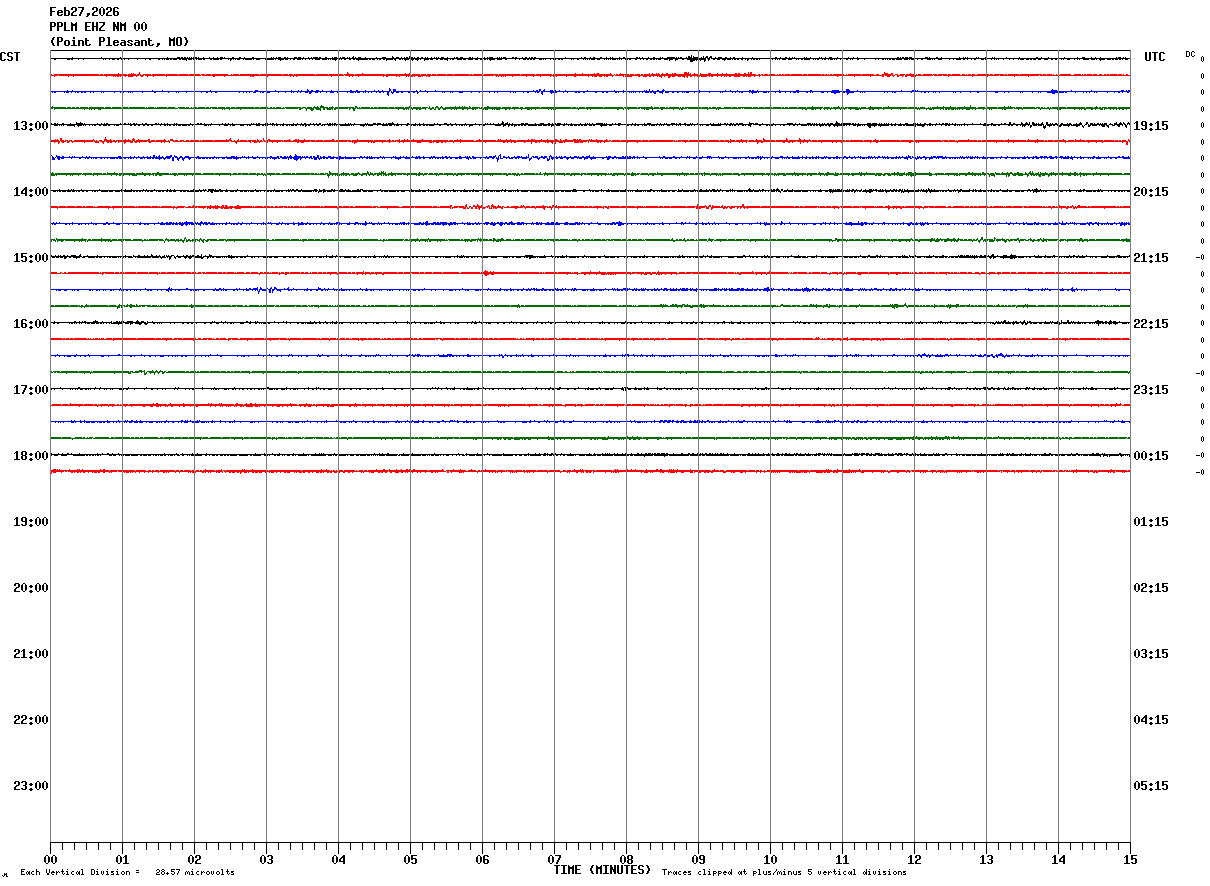Click the CST timezone label
Screen dimensions: 1210x886
pos(10,57)
